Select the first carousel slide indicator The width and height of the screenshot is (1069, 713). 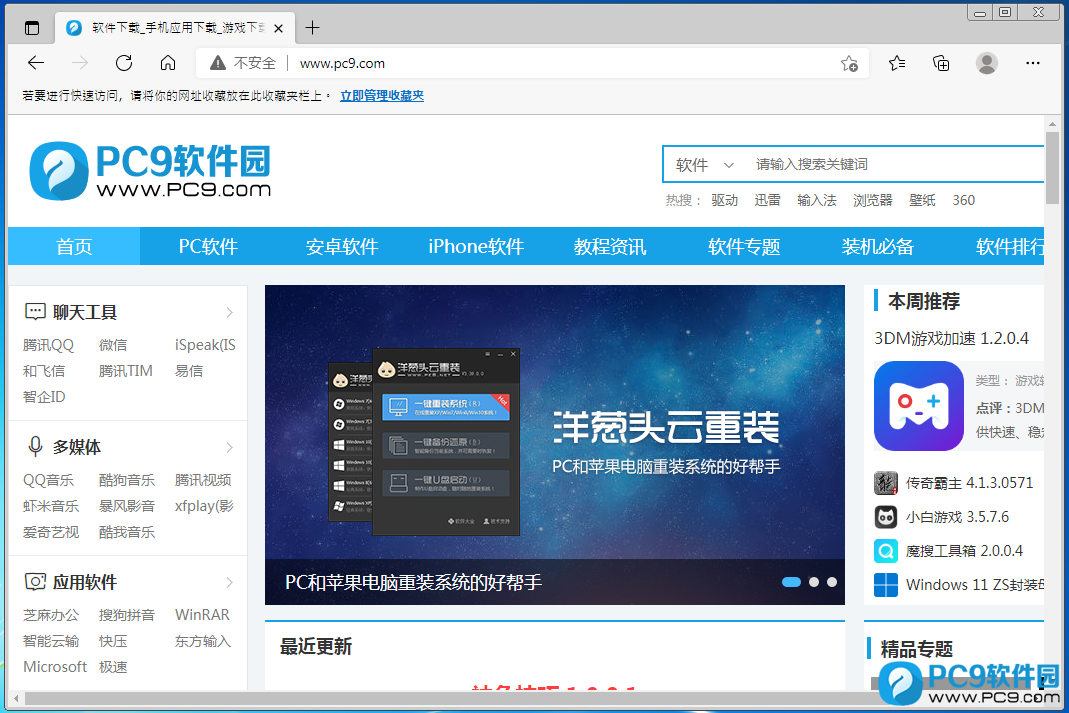pyautogui.click(x=791, y=582)
